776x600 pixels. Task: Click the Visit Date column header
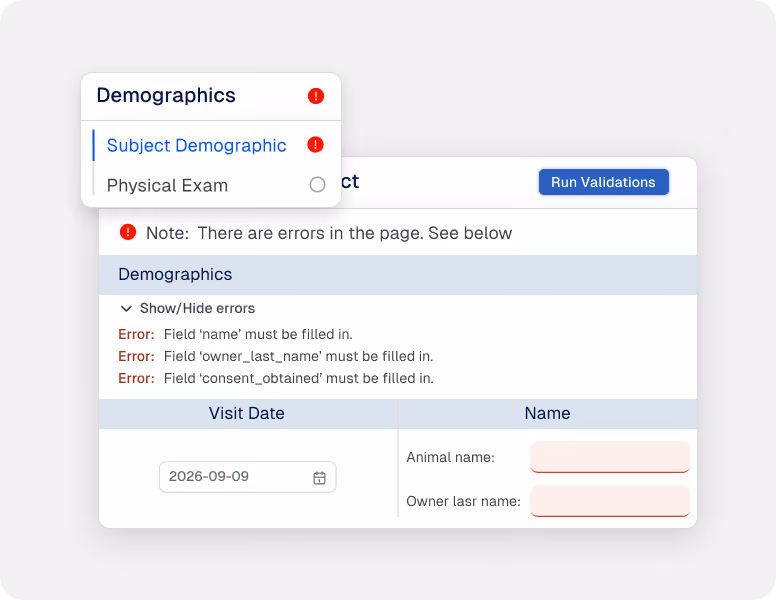point(248,413)
